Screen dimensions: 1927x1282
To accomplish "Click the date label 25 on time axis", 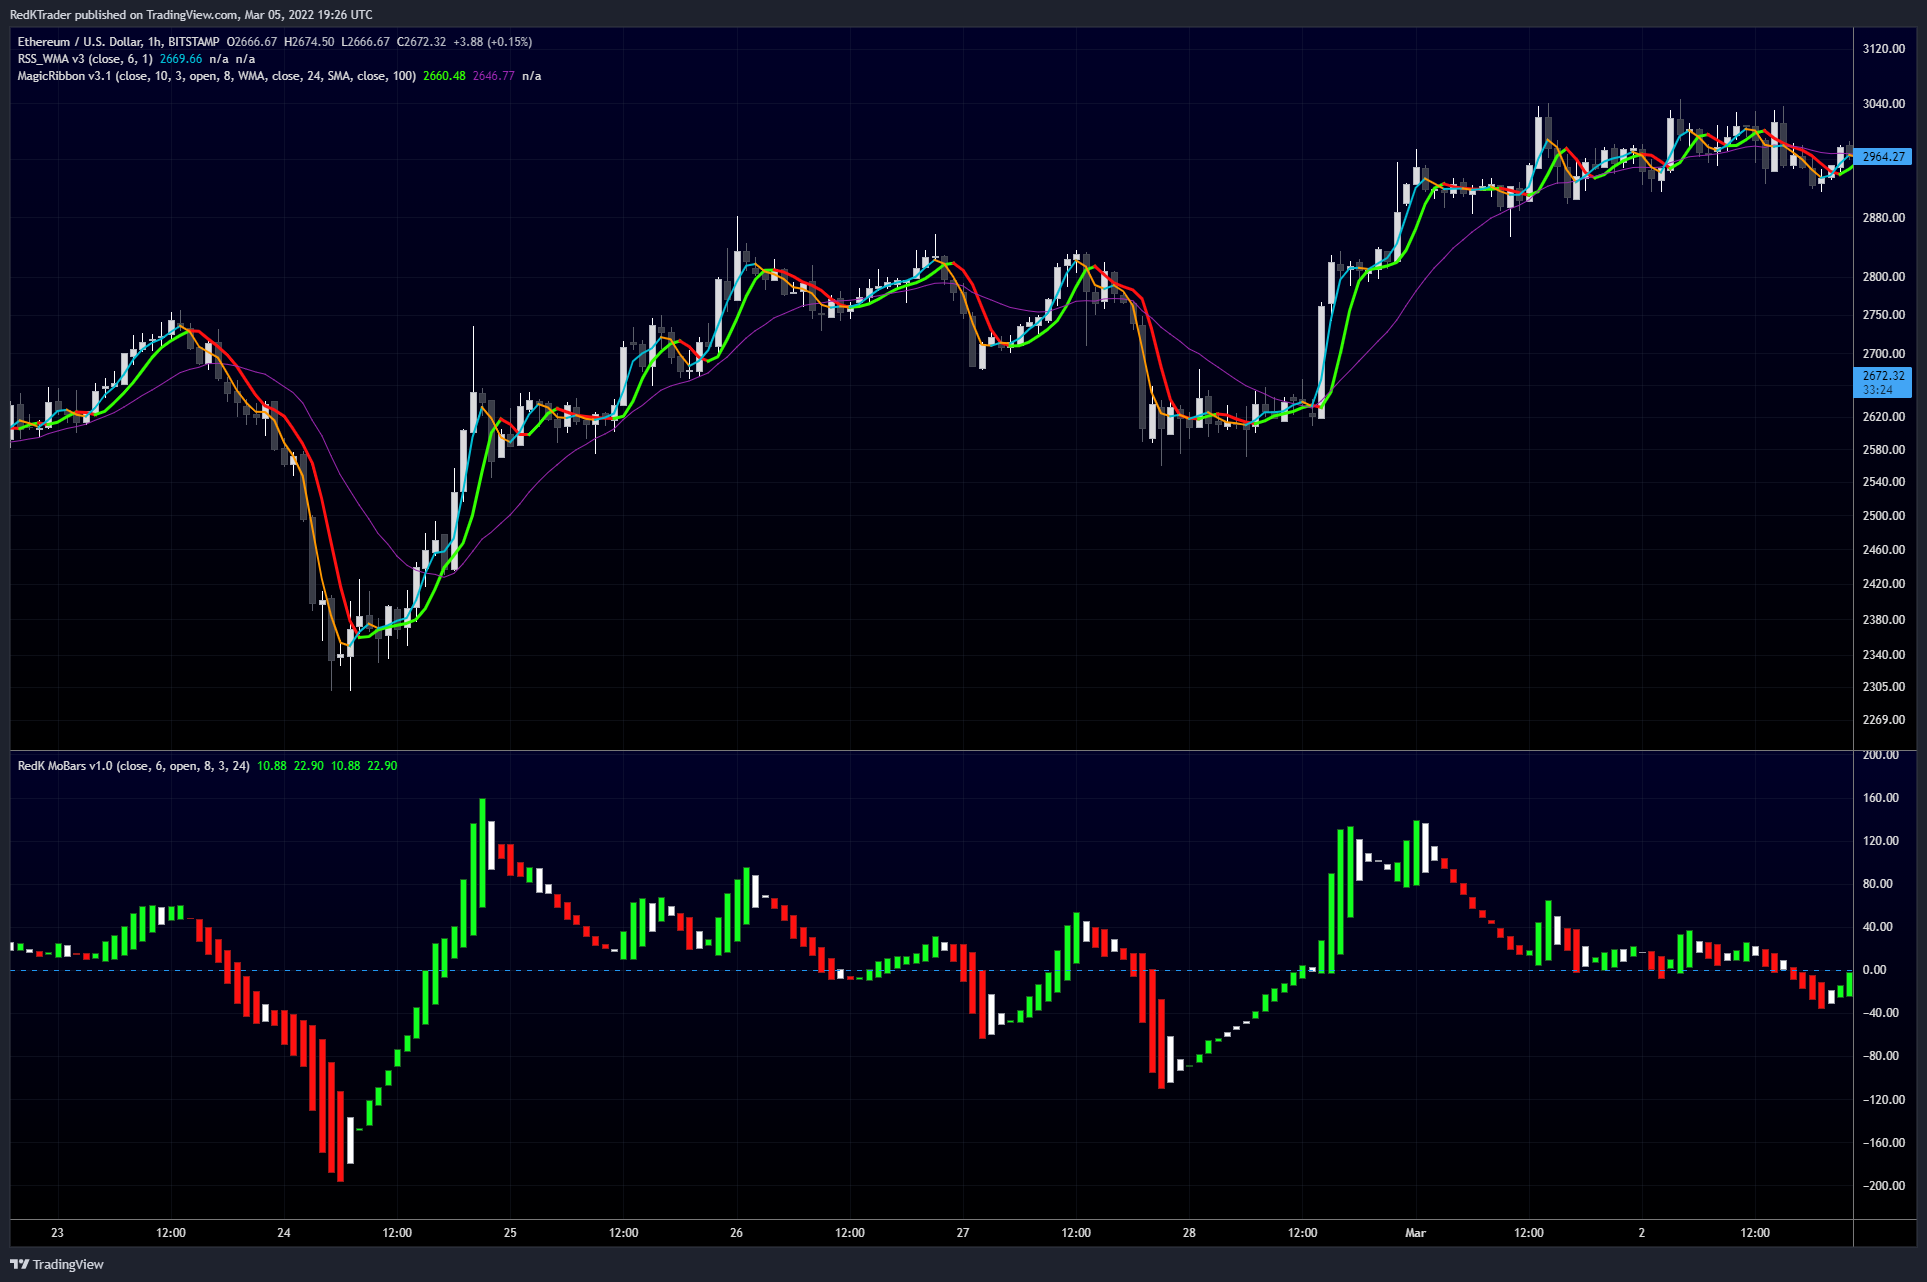I will coord(510,1233).
